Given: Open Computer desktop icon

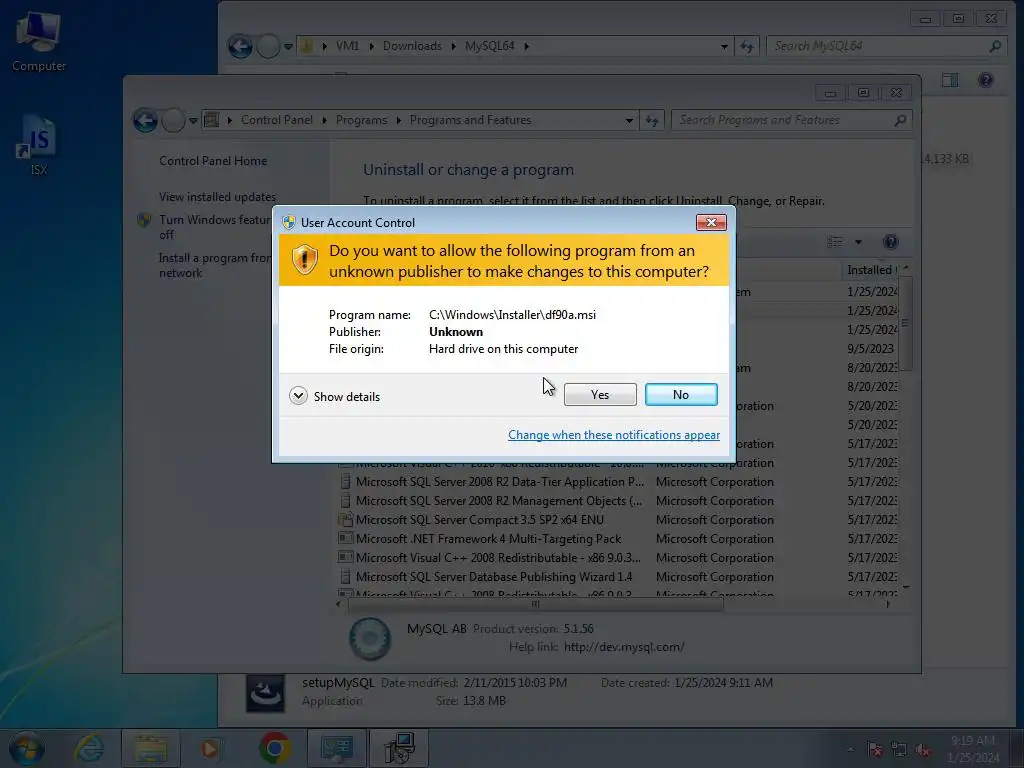Looking at the screenshot, I should coord(39,42).
